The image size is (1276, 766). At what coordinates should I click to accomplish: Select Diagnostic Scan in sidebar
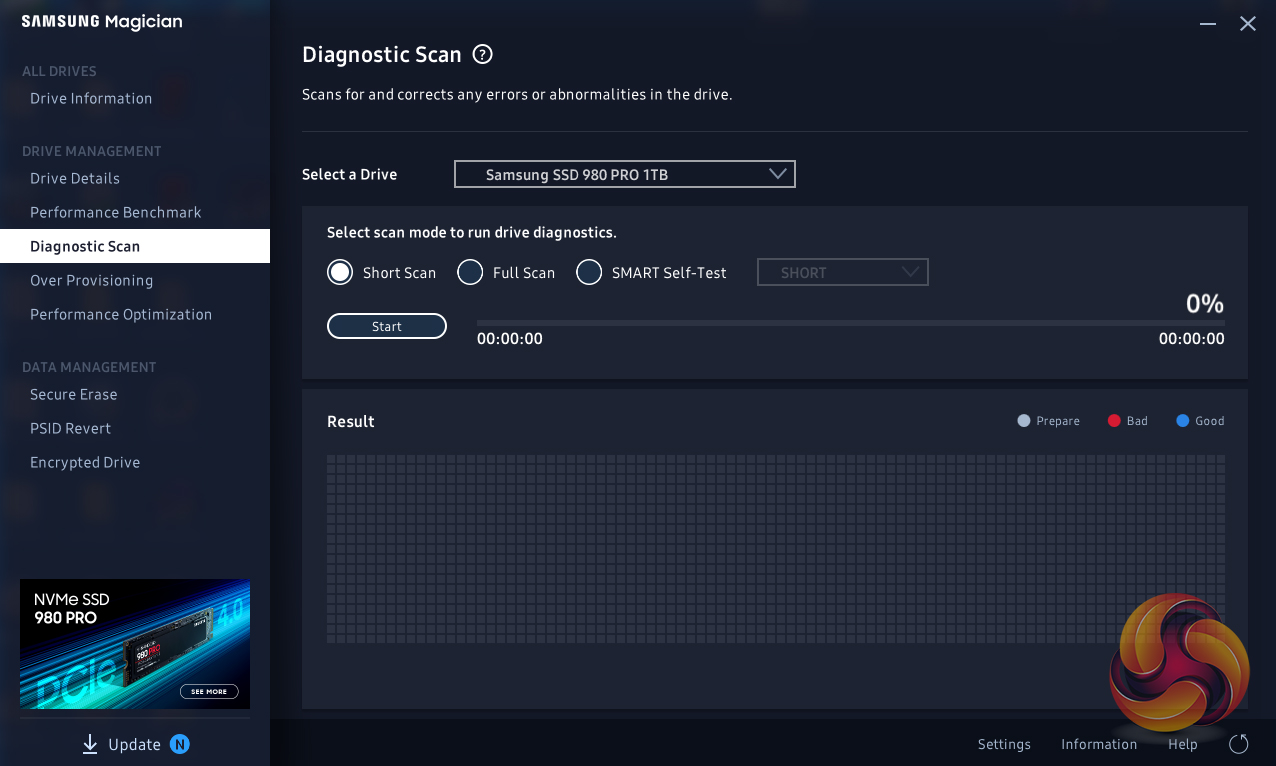click(x=135, y=246)
